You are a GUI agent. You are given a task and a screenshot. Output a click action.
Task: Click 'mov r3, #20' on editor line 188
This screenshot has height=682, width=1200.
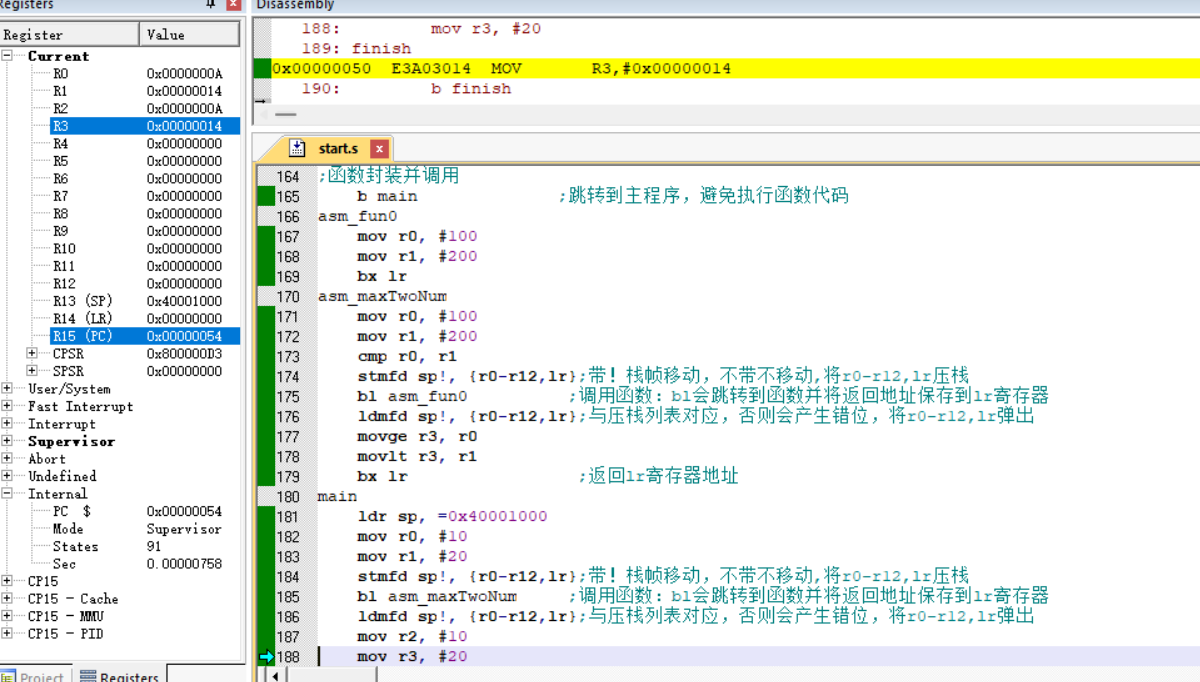[x=412, y=656]
